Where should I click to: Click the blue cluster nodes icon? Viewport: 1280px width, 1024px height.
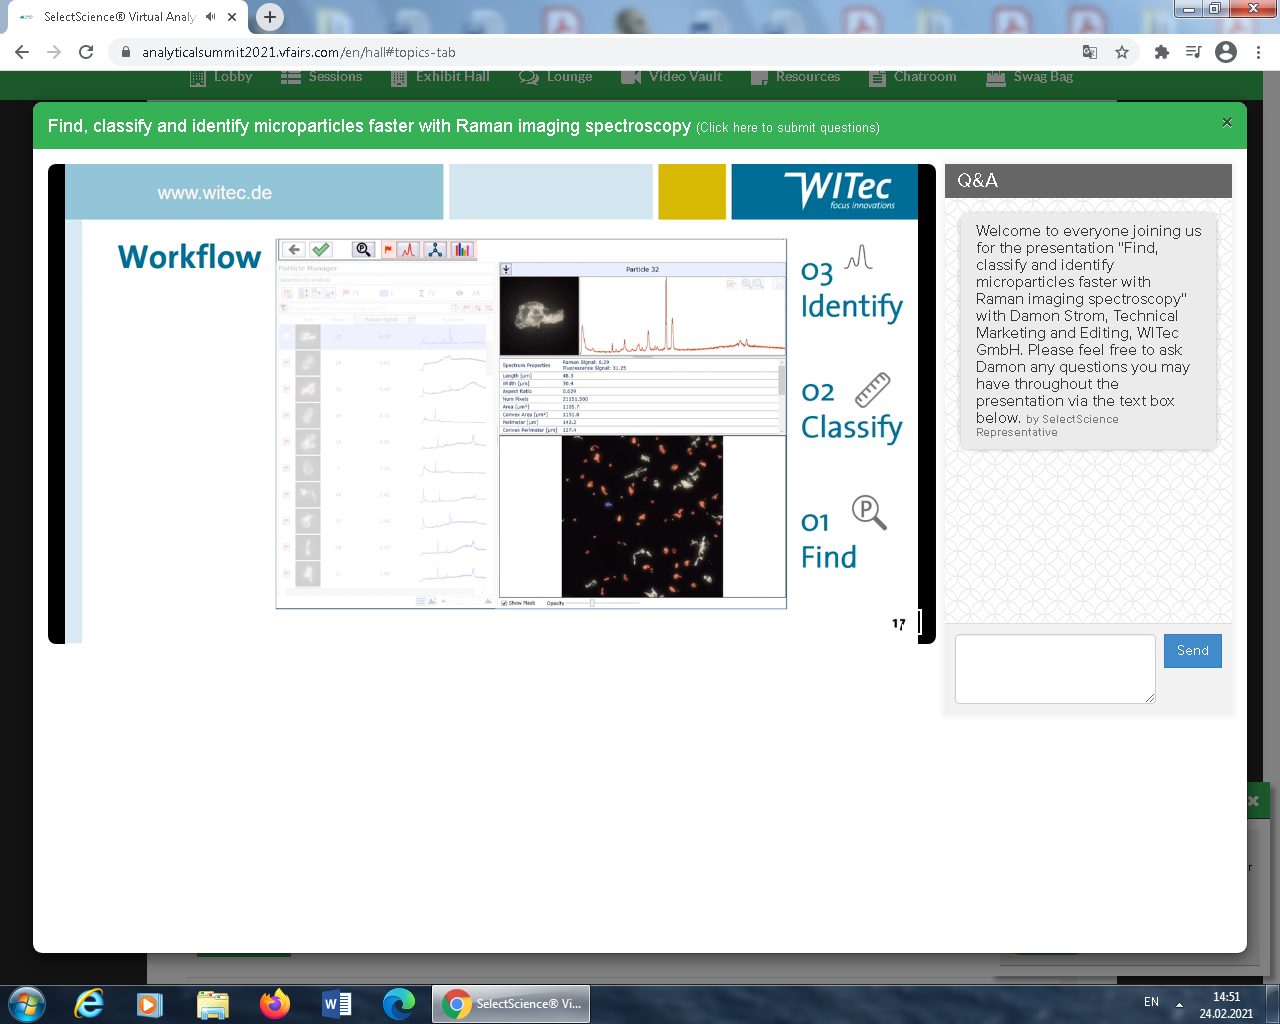(x=435, y=250)
